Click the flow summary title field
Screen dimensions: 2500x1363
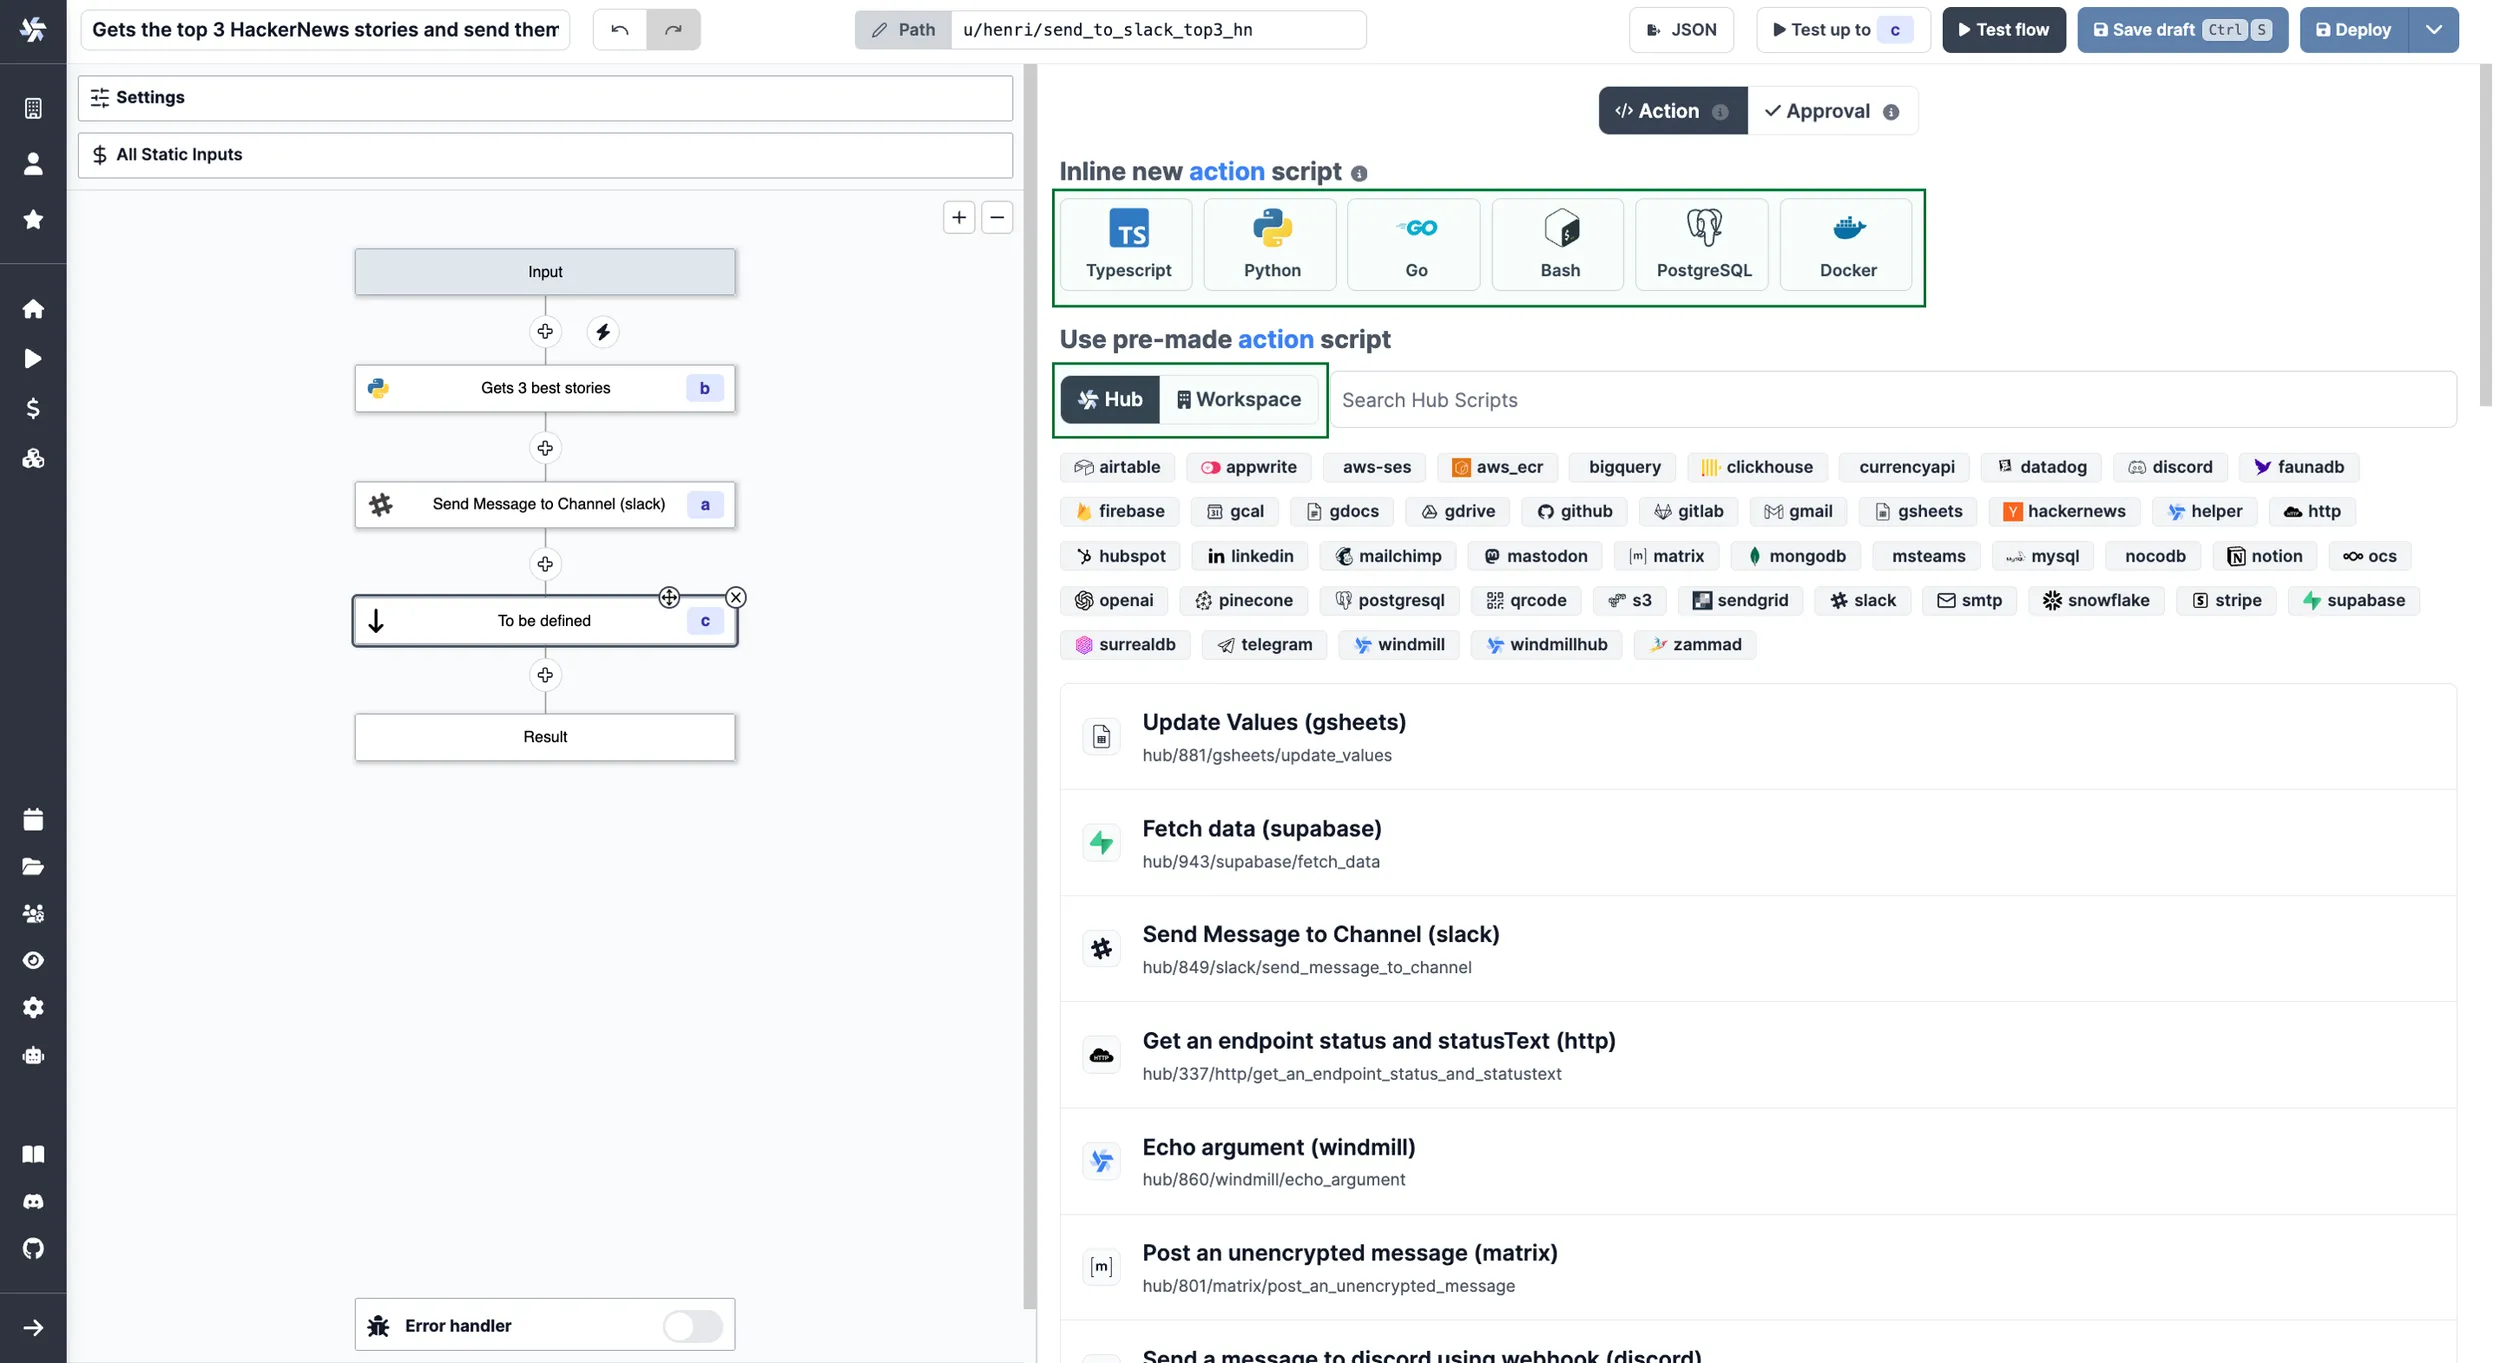(x=325, y=30)
